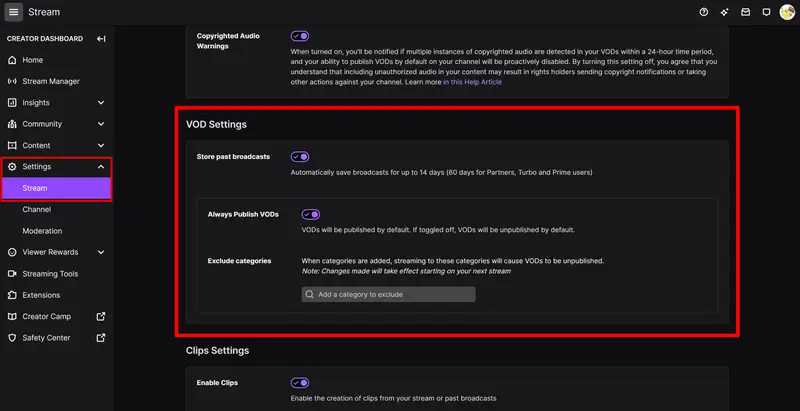This screenshot has width=800, height=411.
Task: Go to Channel settings page
Action: pos(37,210)
